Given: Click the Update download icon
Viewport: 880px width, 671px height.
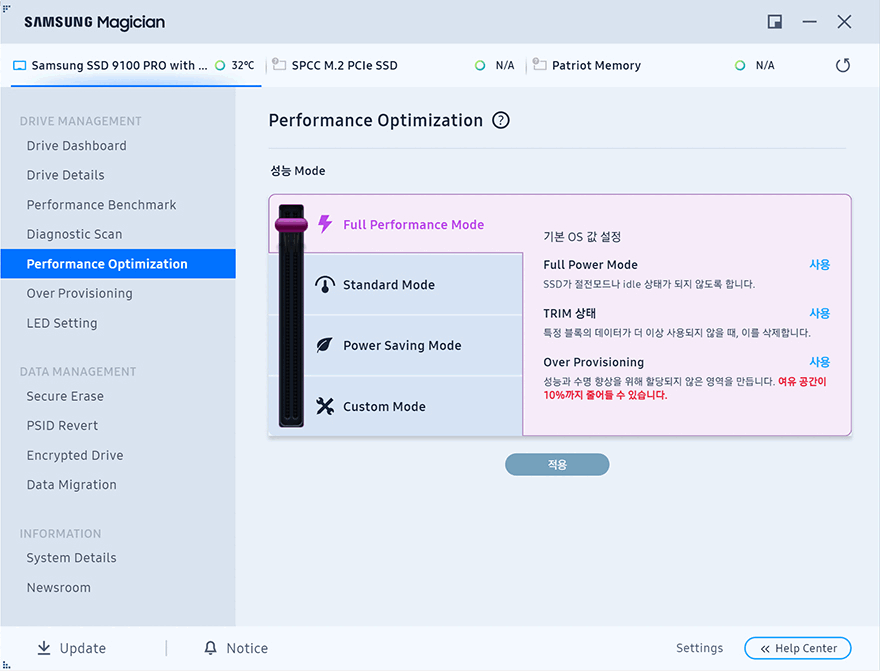Looking at the screenshot, I should (x=43, y=647).
